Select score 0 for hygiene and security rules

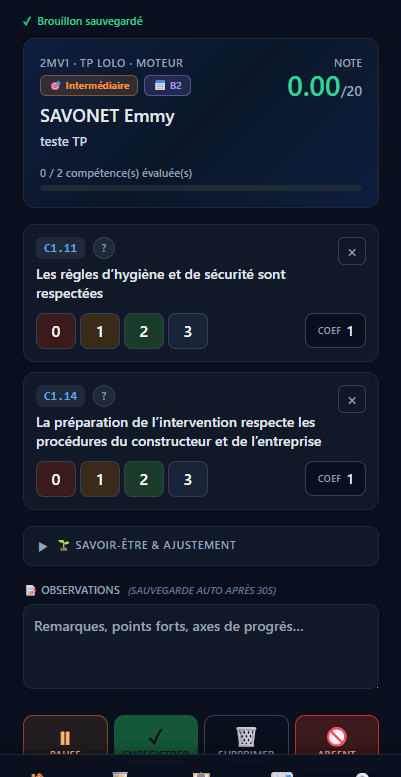pos(56,331)
